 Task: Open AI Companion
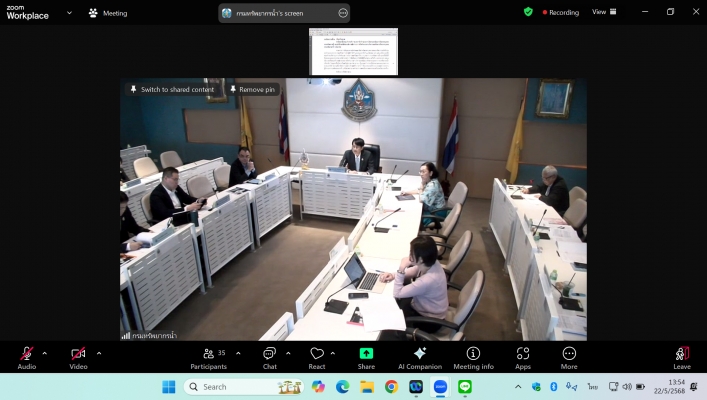point(420,359)
